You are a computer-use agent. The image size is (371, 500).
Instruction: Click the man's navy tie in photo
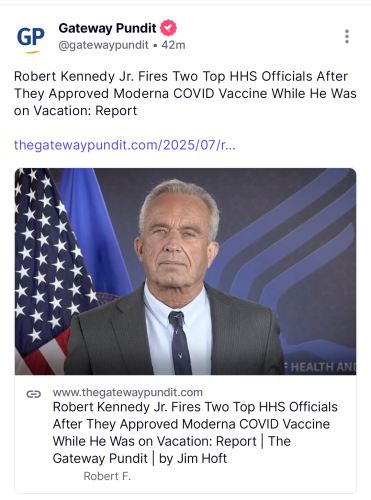tap(180, 343)
